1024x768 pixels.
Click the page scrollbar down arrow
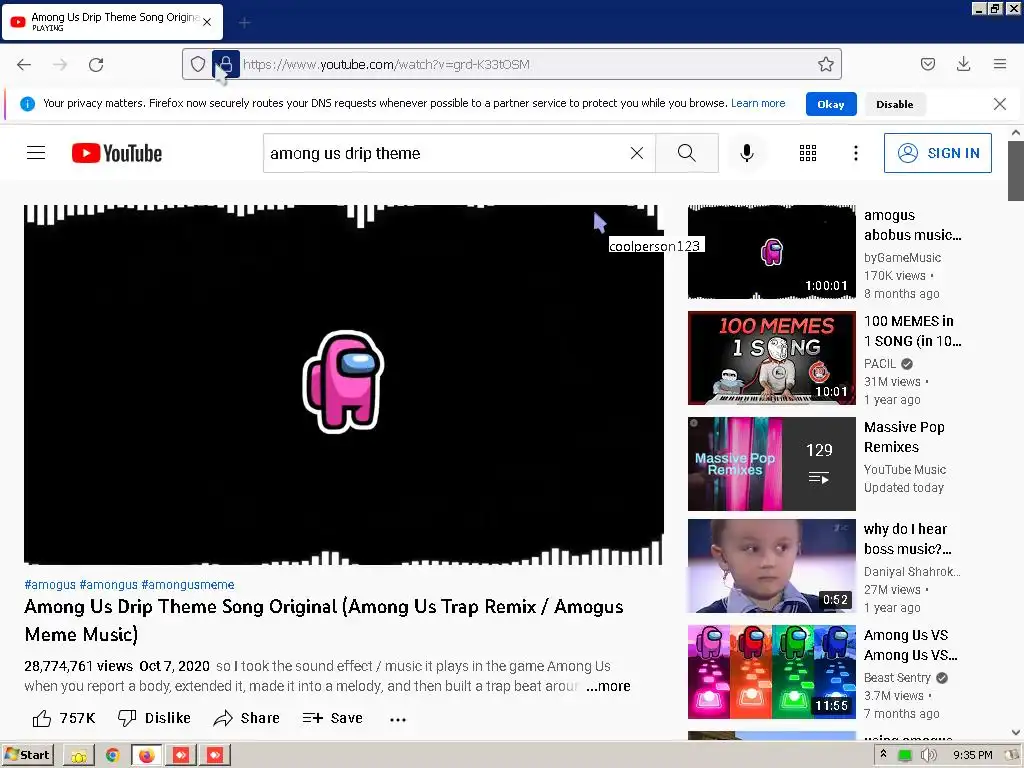coord(1016,733)
